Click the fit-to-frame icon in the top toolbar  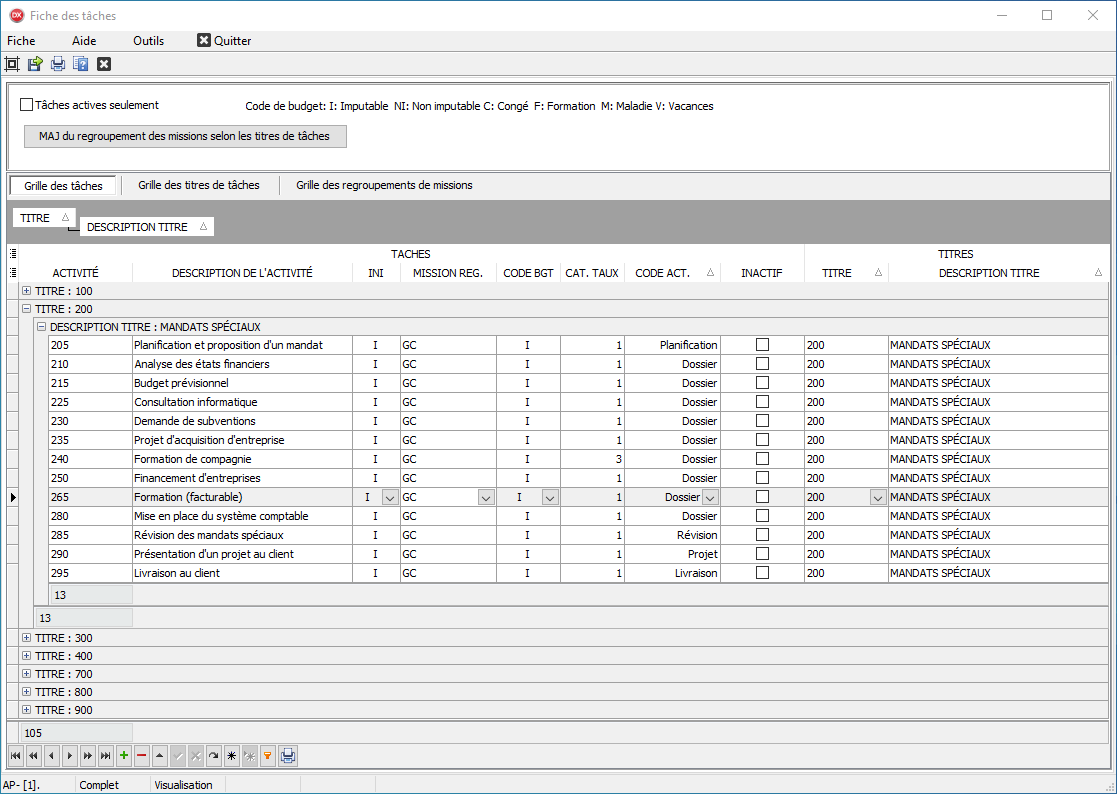point(12,64)
